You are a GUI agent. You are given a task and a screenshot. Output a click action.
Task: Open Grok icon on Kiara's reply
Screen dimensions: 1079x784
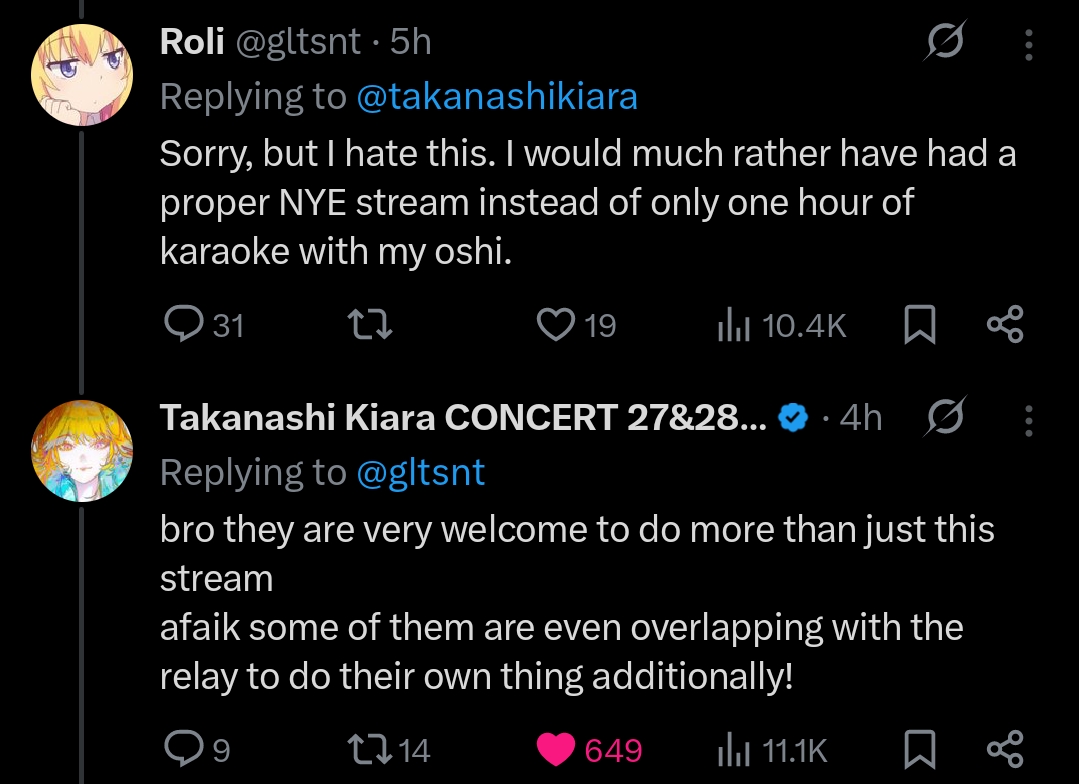pos(944,419)
